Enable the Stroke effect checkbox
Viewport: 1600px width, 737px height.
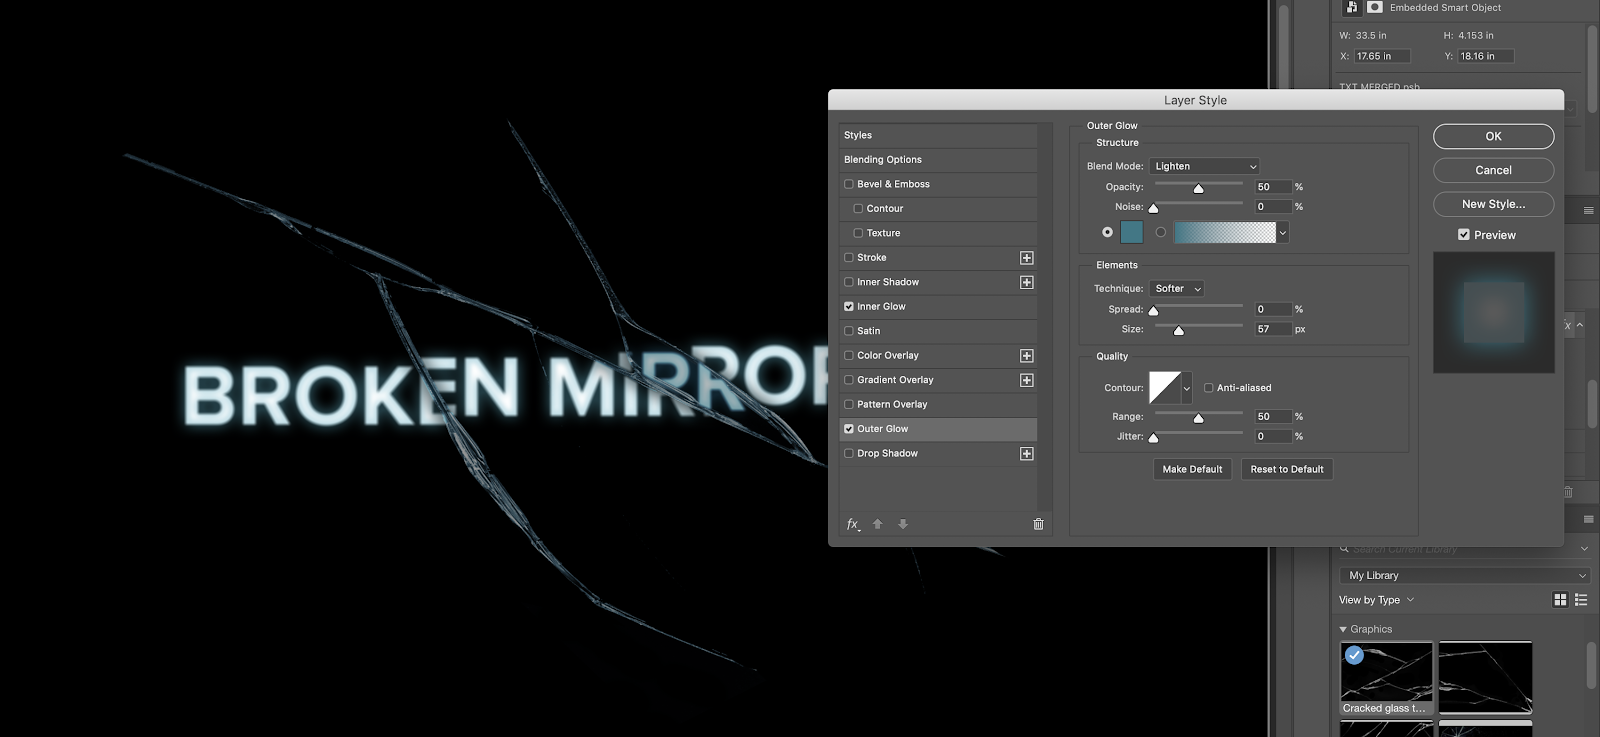point(849,258)
